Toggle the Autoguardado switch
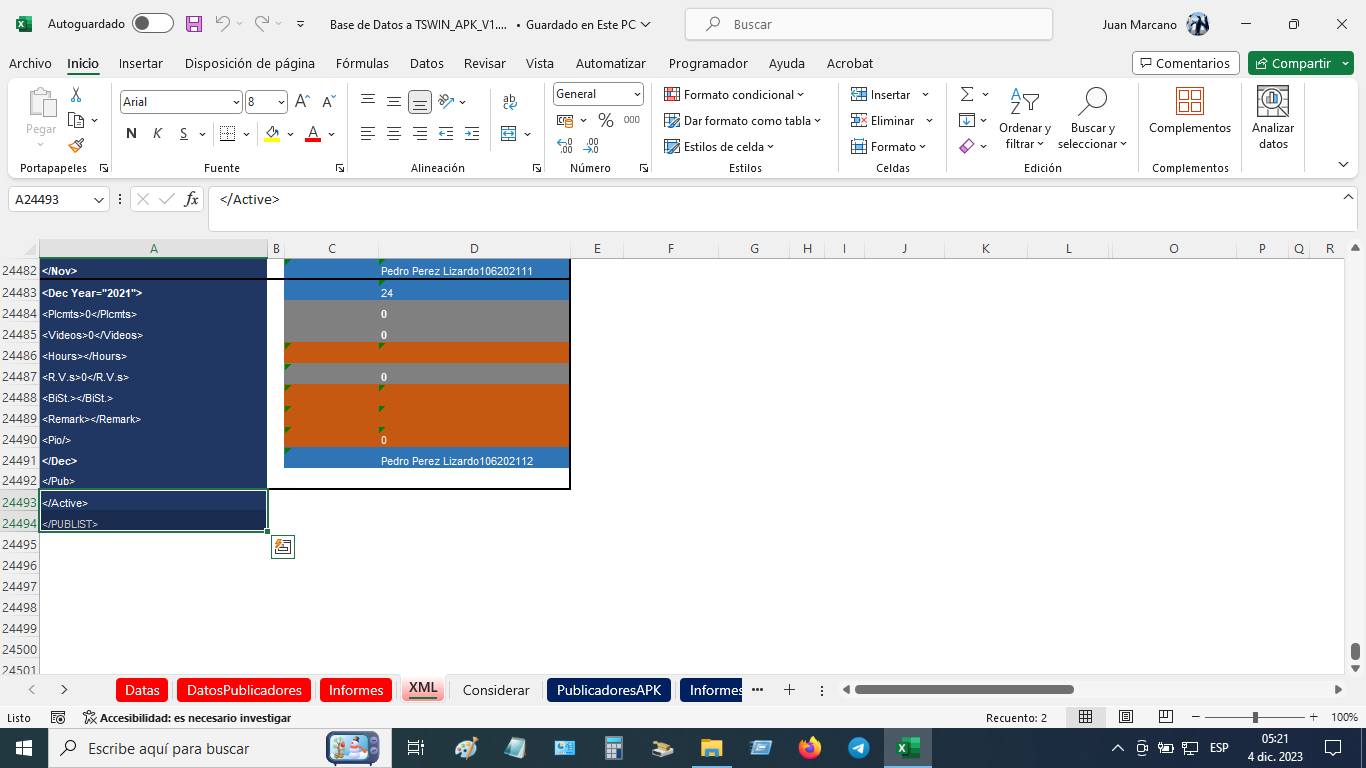 [x=152, y=24]
